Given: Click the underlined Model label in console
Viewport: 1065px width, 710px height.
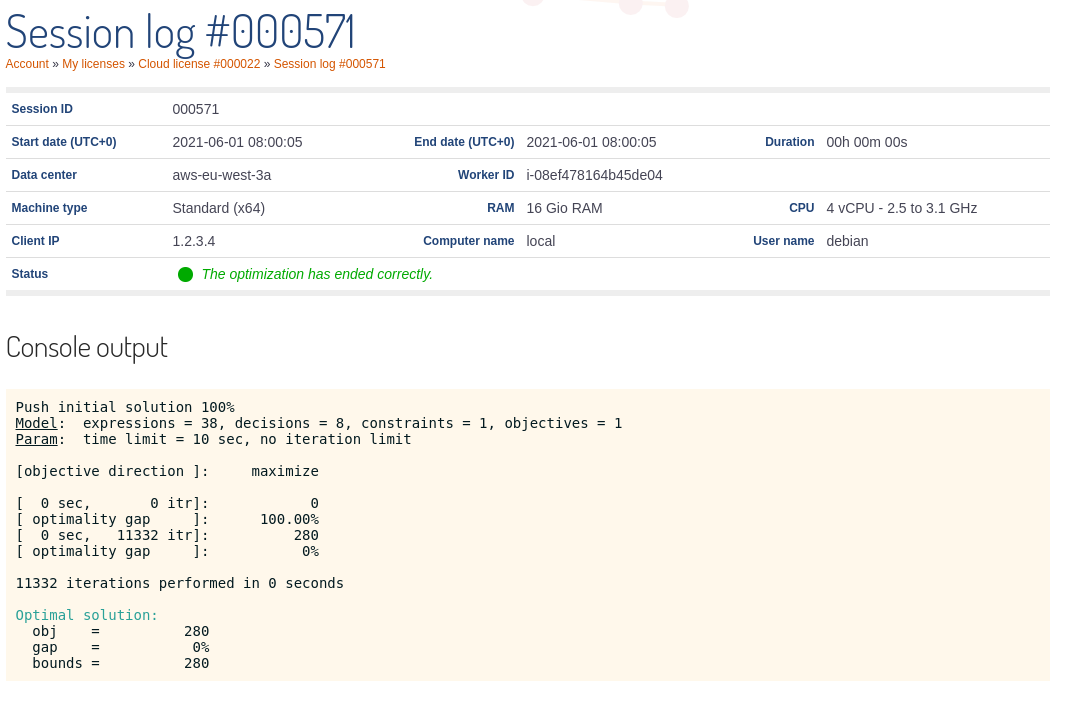Looking at the screenshot, I should [x=36, y=423].
